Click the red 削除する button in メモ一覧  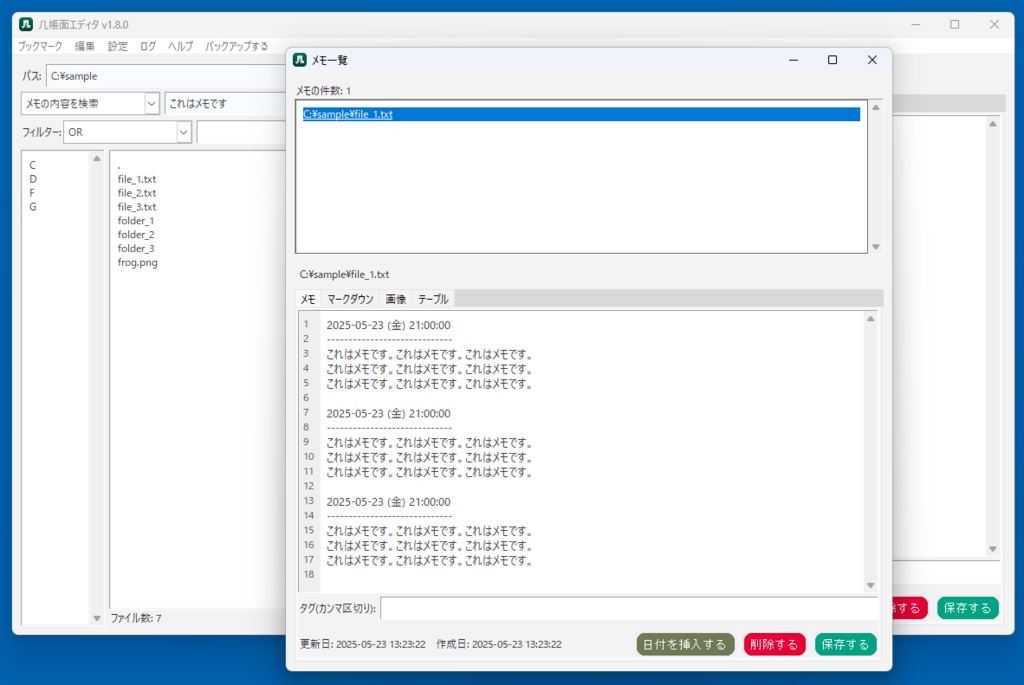tap(774, 645)
